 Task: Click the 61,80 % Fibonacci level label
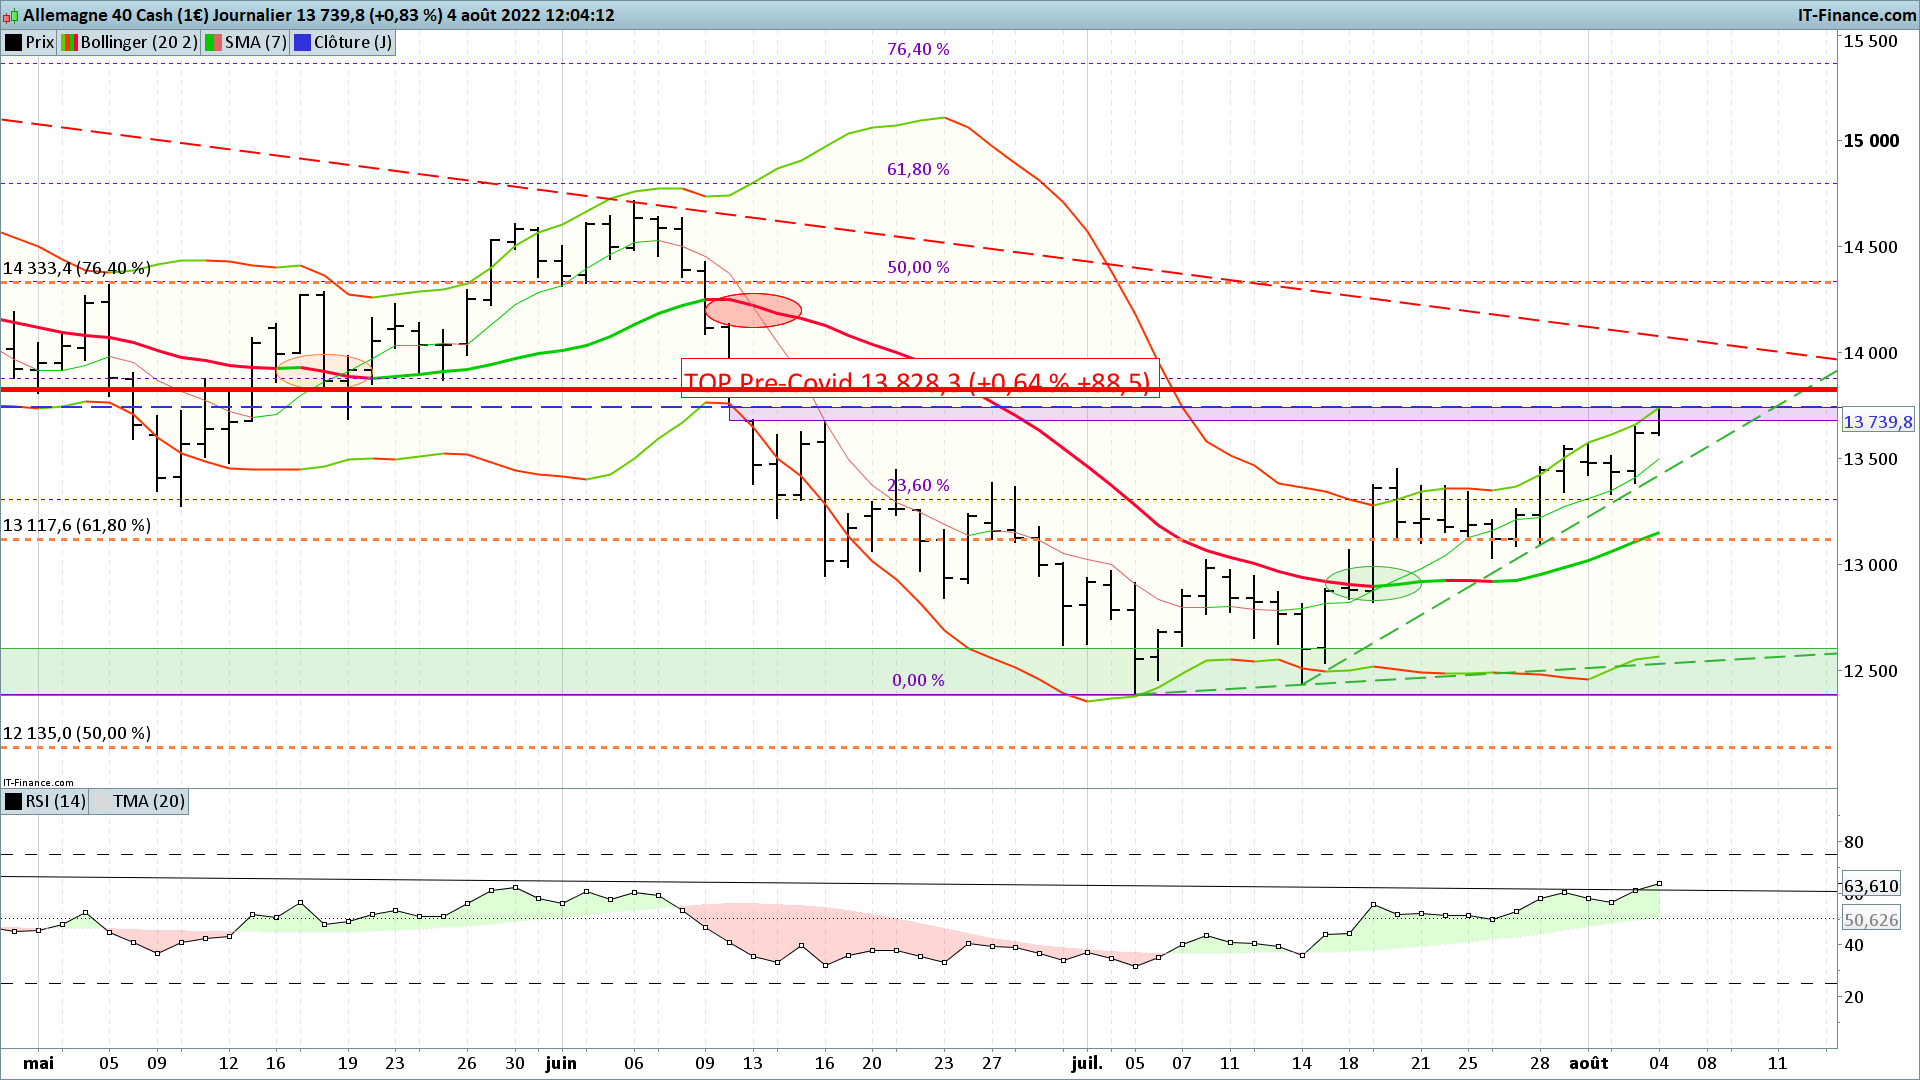[x=918, y=169]
